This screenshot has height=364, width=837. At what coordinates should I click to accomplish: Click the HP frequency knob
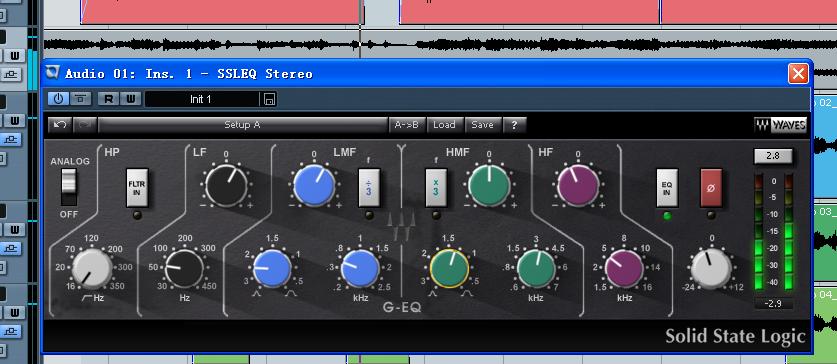pos(92,268)
